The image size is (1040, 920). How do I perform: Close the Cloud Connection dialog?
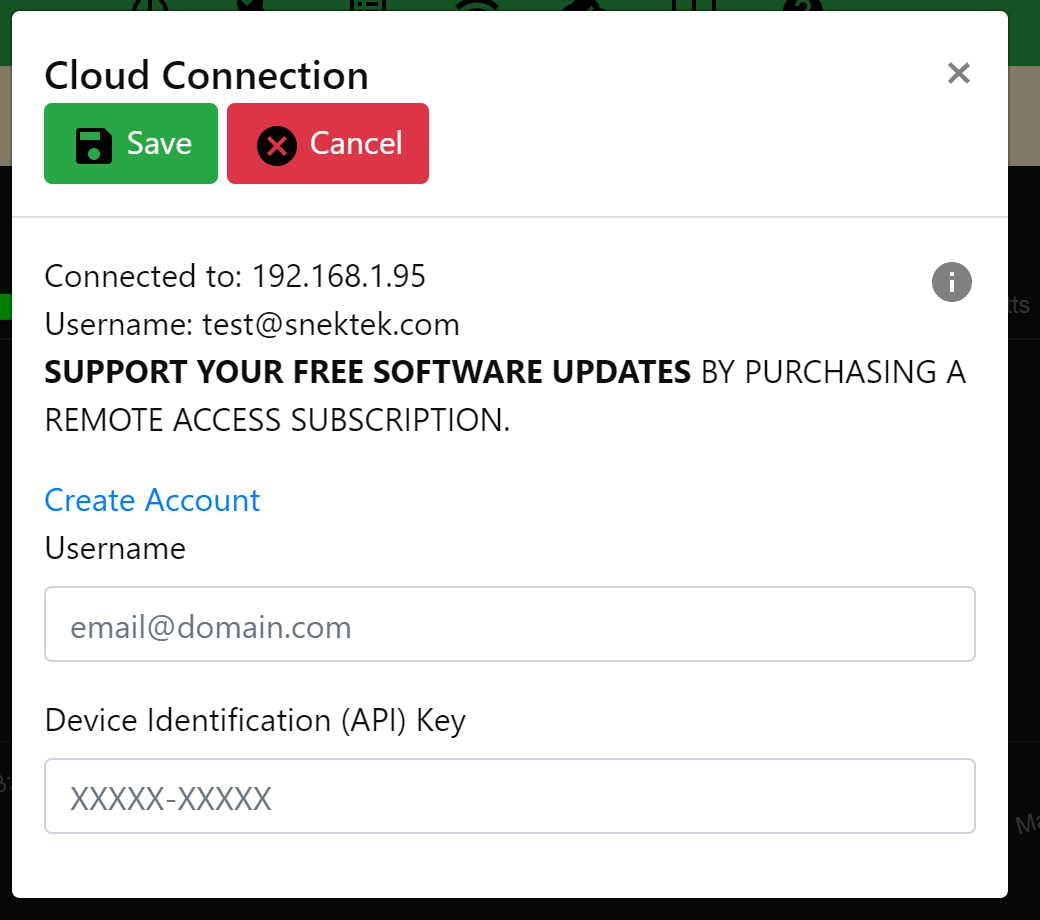coord(958,73)
